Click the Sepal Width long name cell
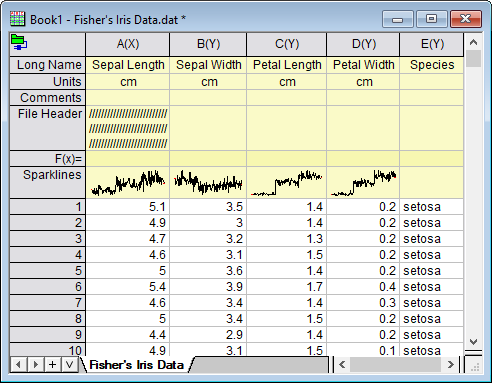This screenshot has height=383, width=492. (x=208, y=65)
